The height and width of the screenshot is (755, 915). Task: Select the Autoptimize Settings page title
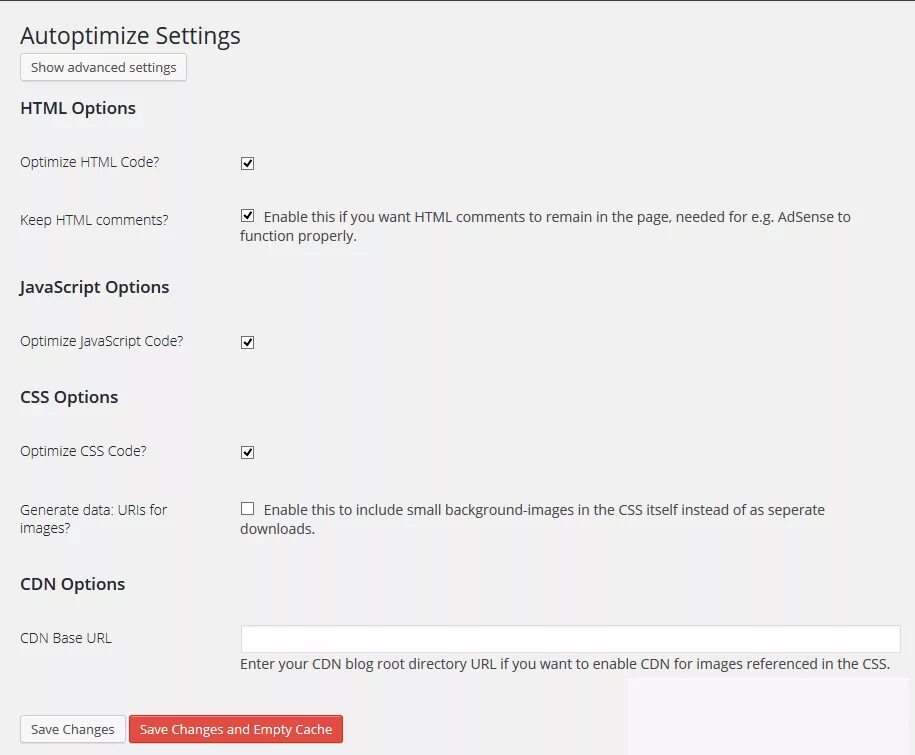pyautogui.click(x=130, y=36)
